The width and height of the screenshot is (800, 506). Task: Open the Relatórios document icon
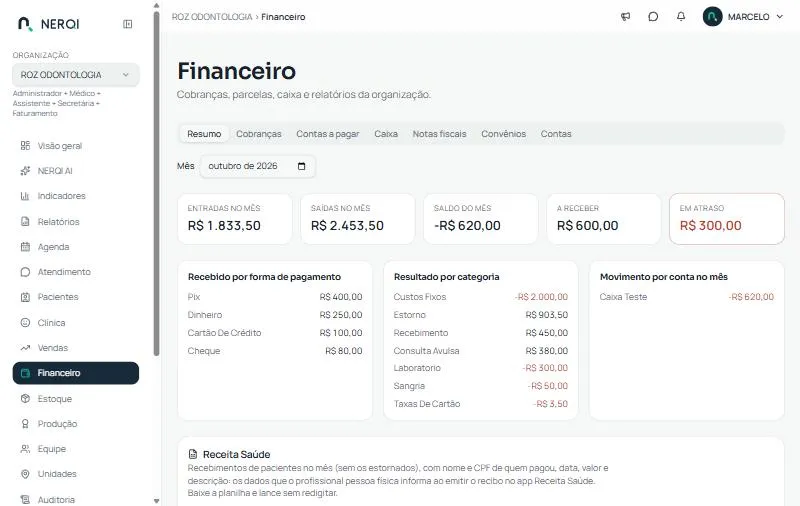(x=25, y=221)
